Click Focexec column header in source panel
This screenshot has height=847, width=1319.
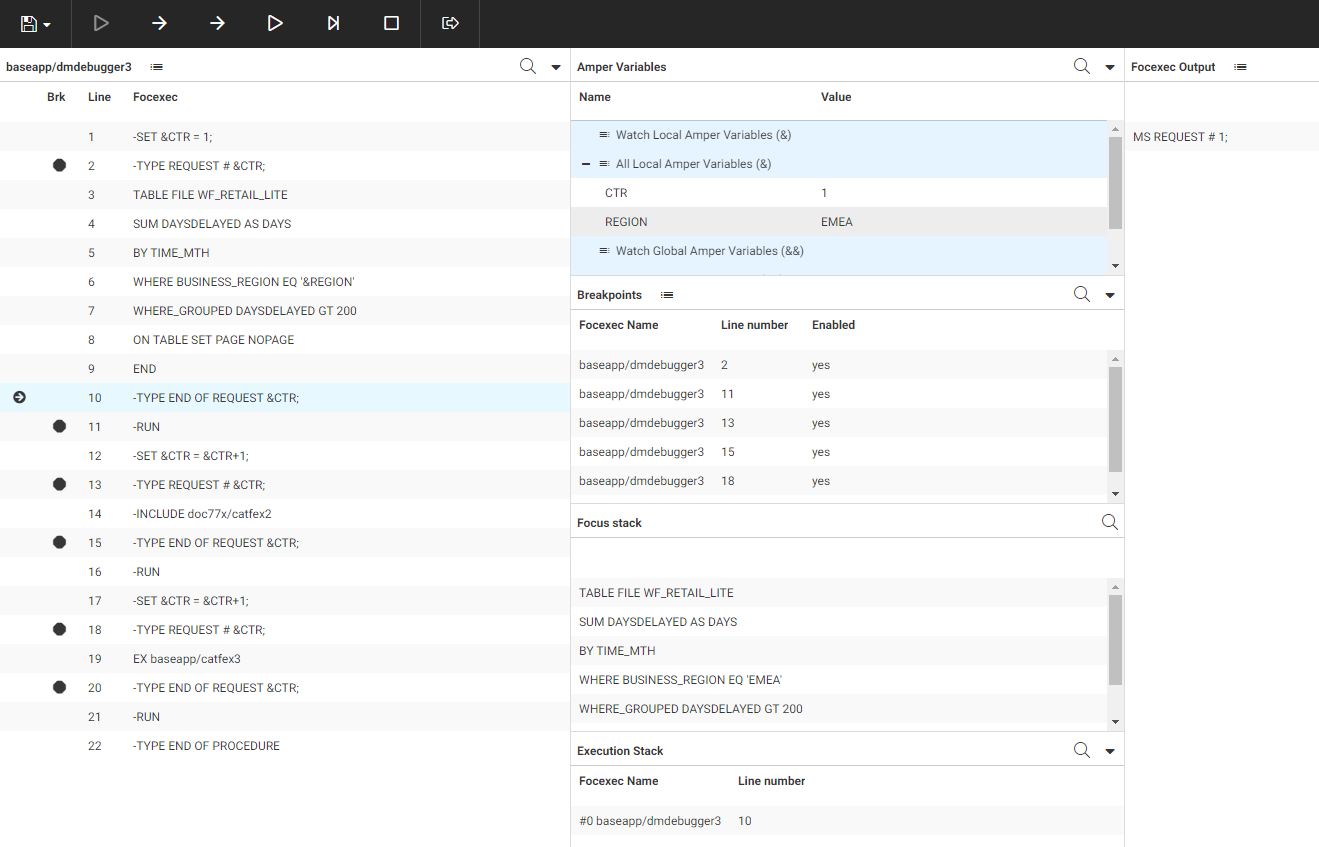(x=155, y=97)
